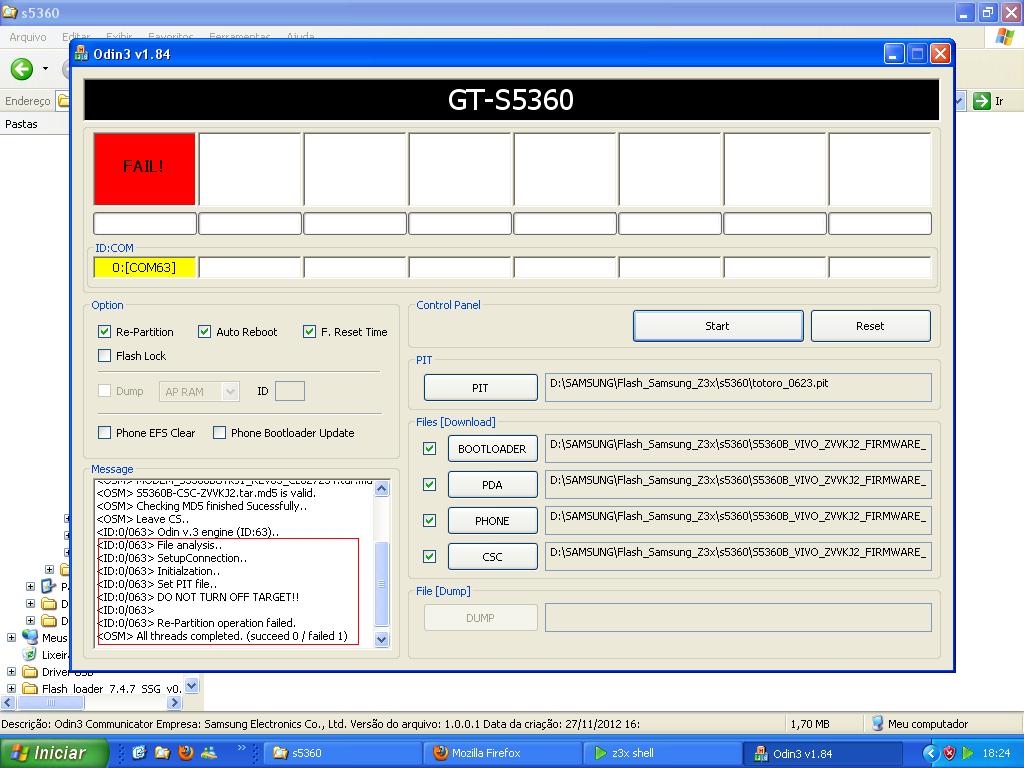Open the AP RAM dump dropdown

click(x=229, y=392)
